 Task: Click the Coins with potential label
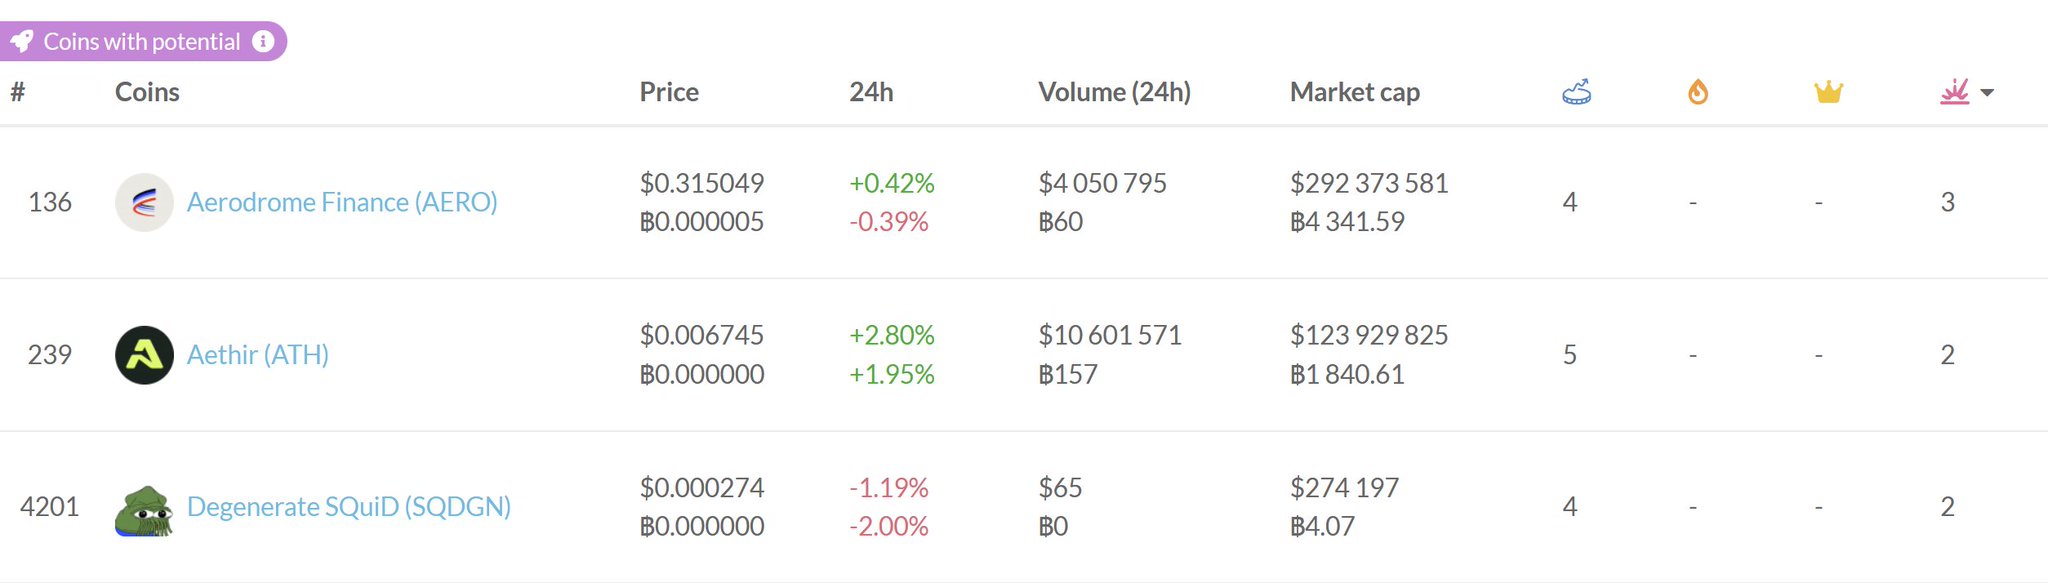pos(142,41)
